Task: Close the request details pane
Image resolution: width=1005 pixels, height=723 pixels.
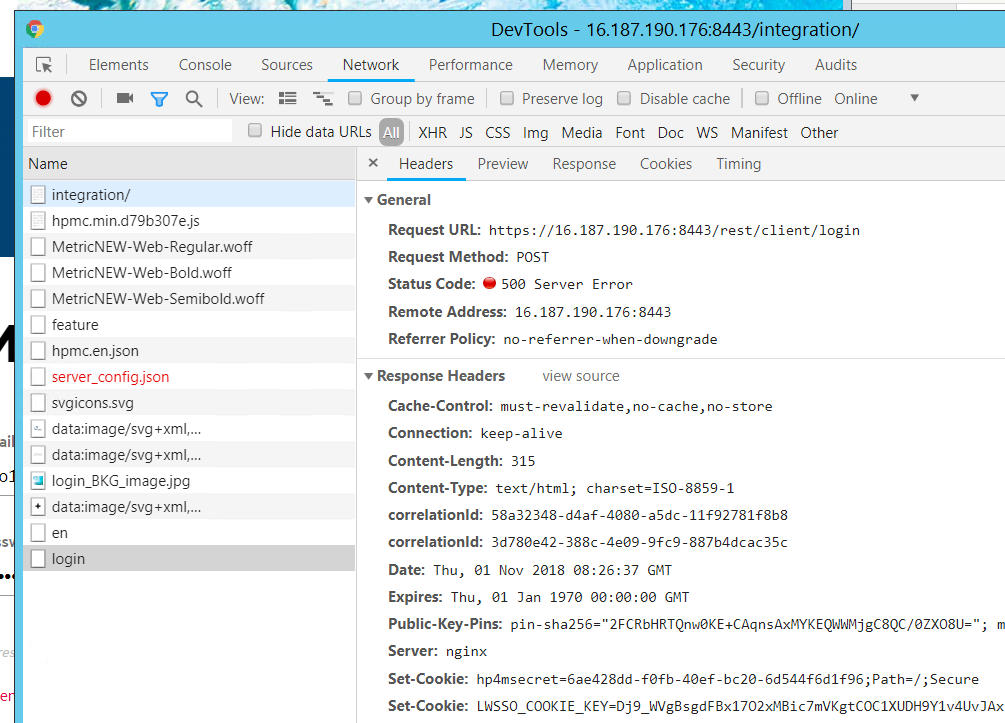Action: (373, 163)
